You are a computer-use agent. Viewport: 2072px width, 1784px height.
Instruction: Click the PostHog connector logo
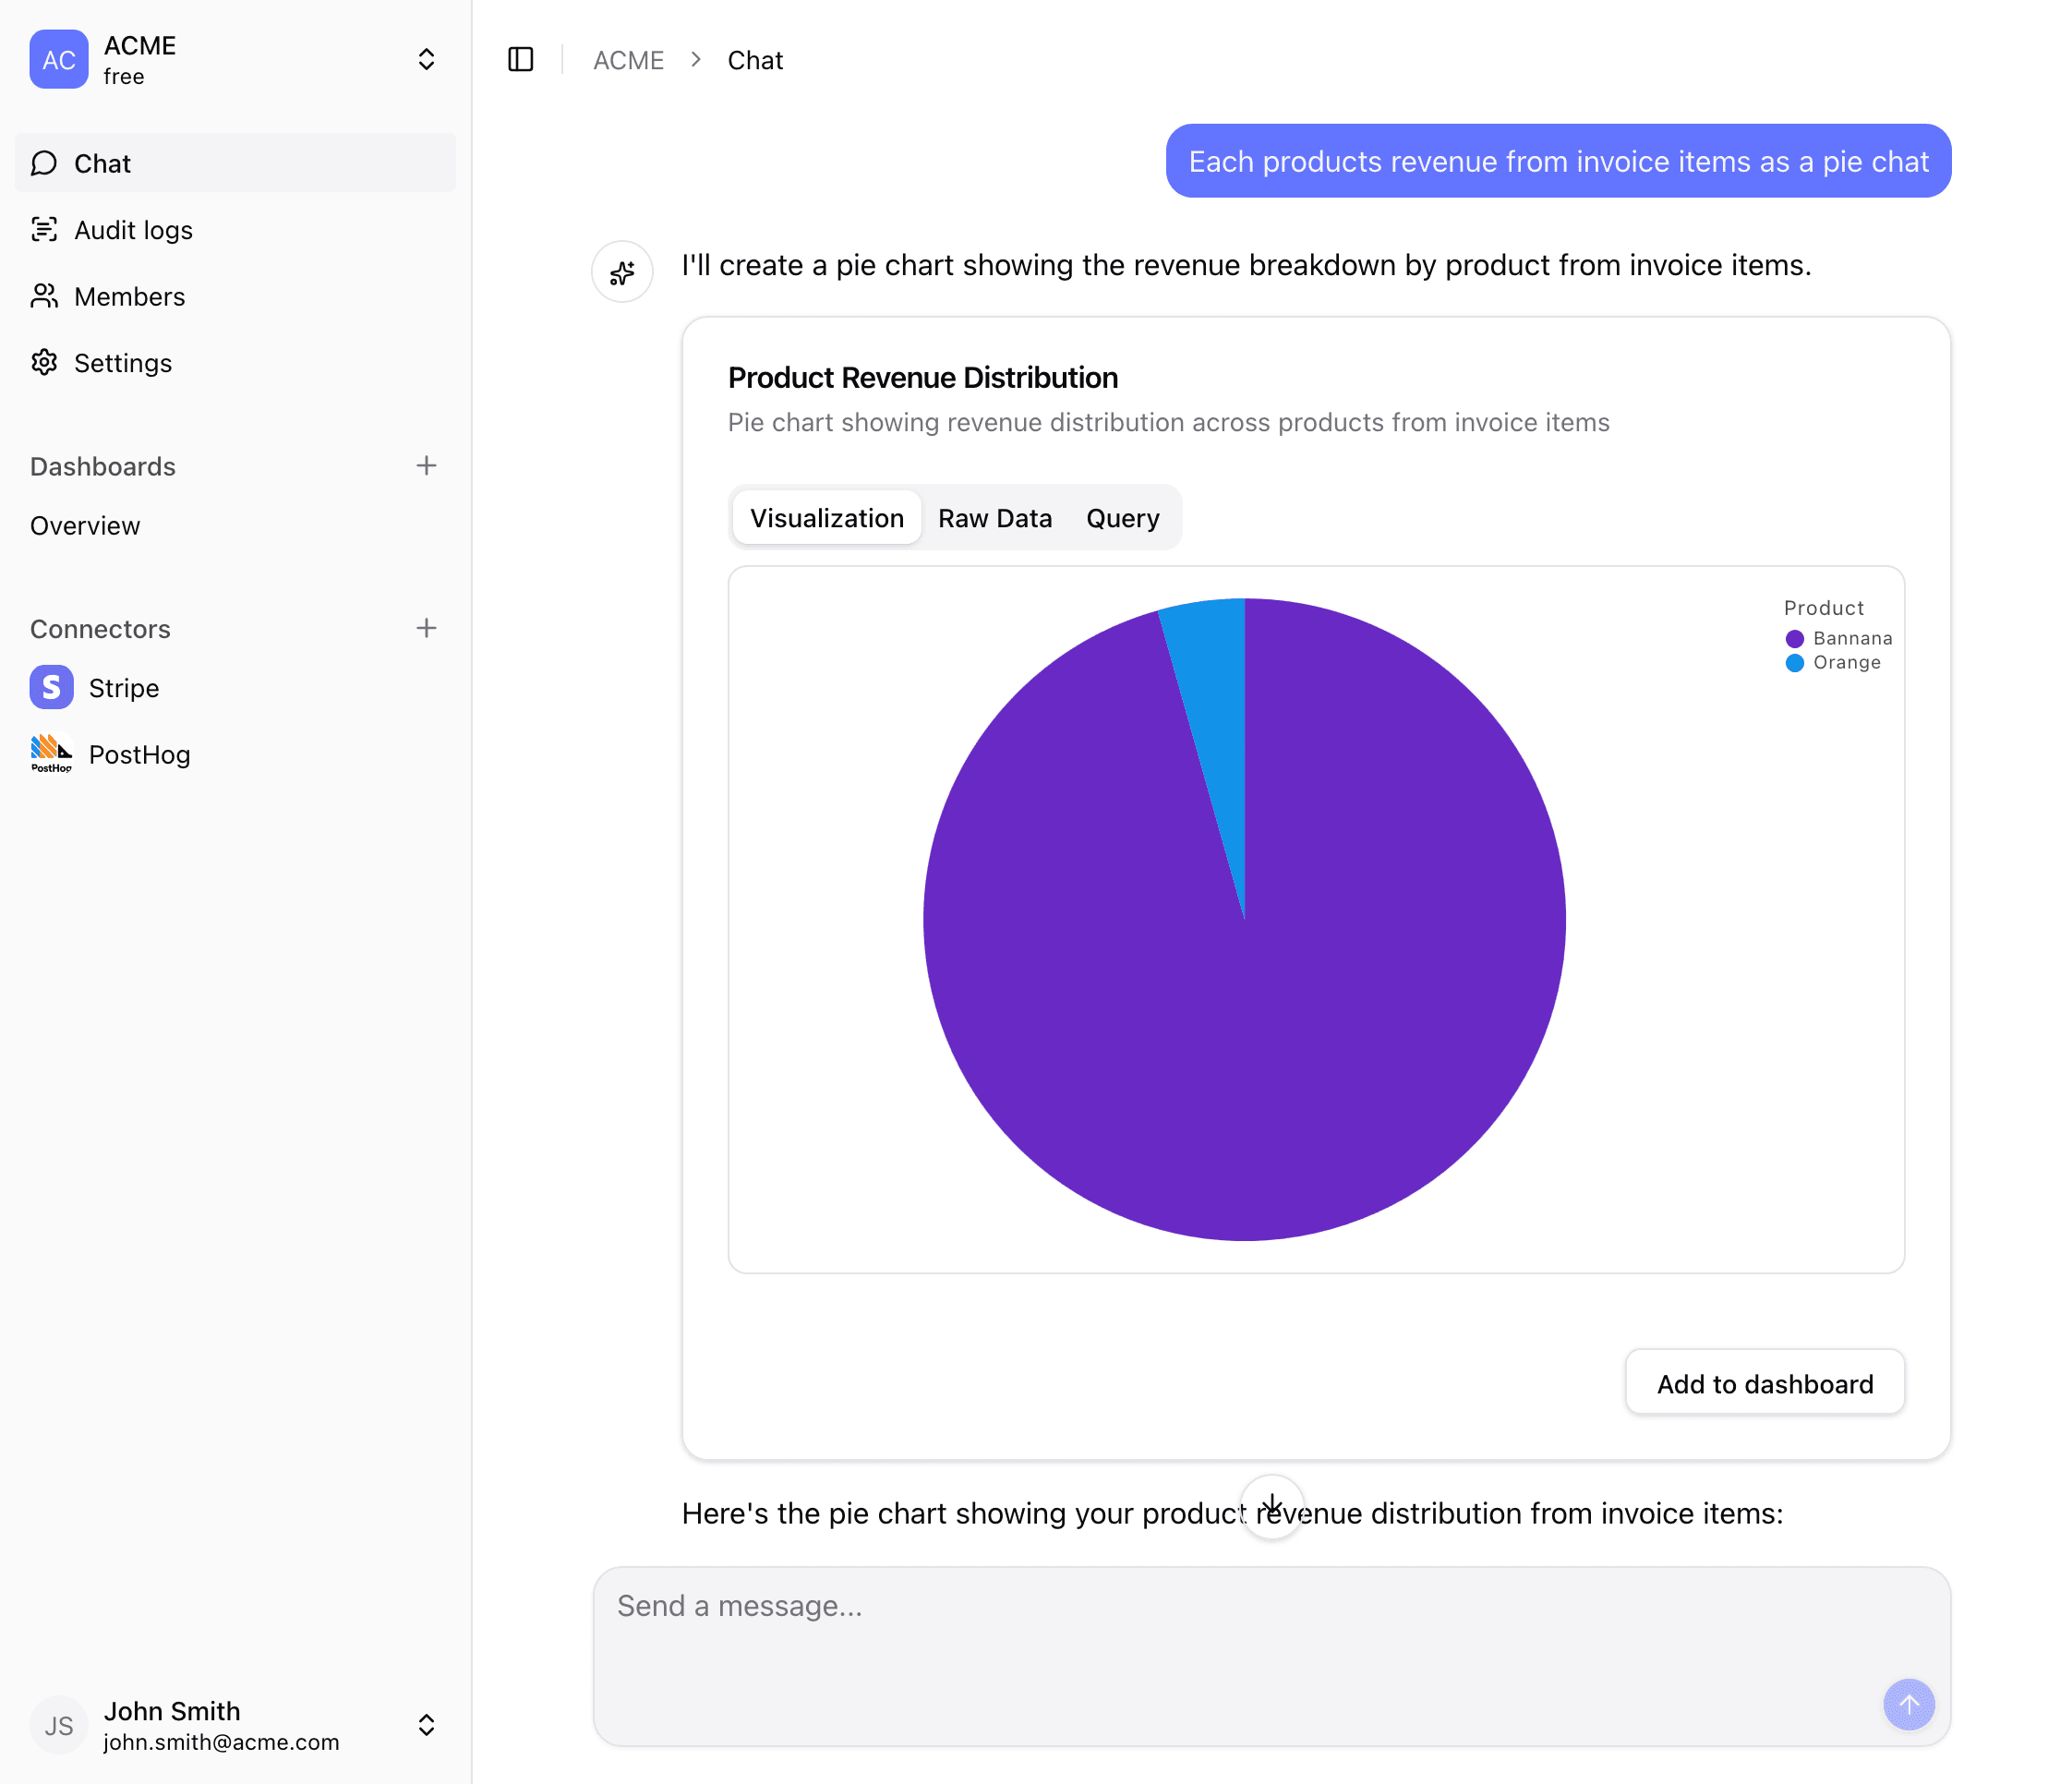point(51,754)
